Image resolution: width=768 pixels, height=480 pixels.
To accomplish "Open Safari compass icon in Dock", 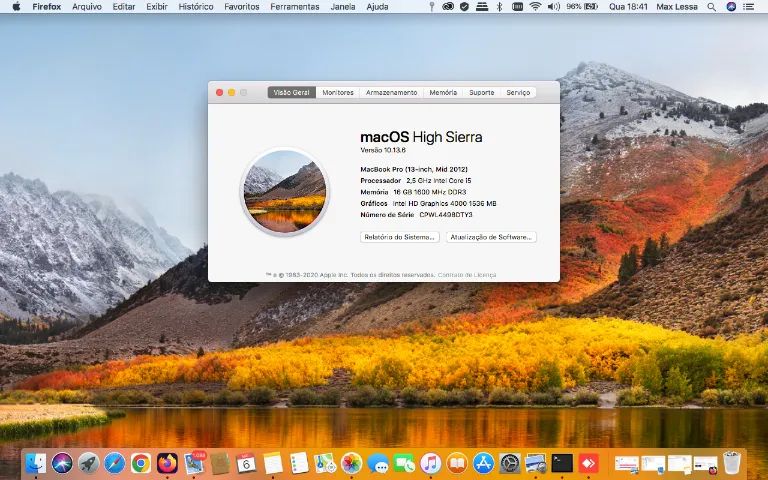I will point(115,463).
